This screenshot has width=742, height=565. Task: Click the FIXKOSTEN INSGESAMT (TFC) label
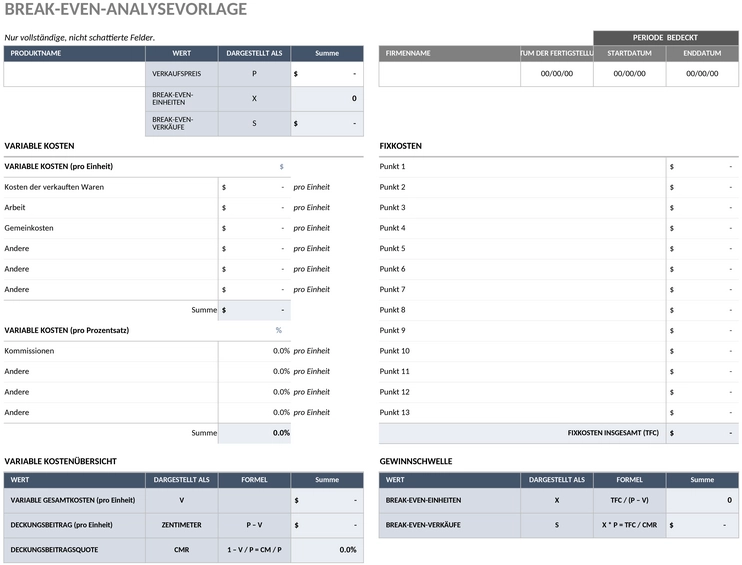[x=613, y=433]
